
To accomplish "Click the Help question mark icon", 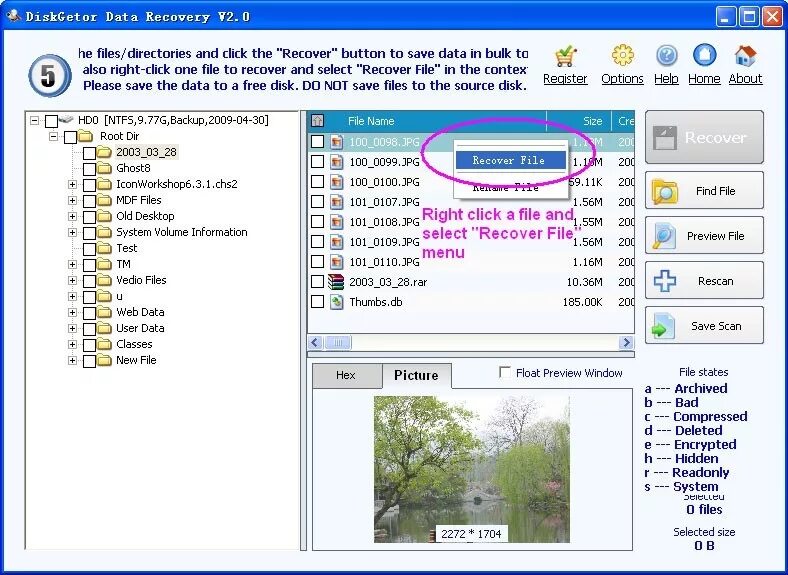I will (x=666, y=56).
